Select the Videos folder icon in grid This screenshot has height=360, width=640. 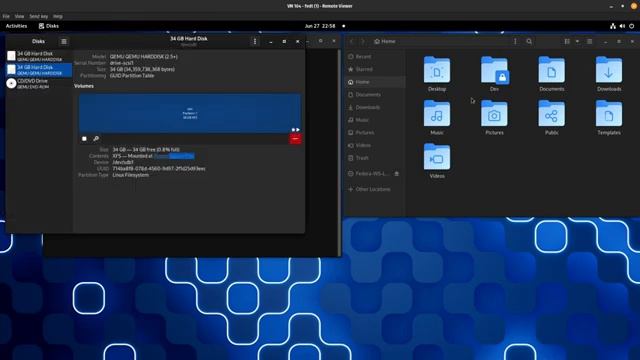coord(437,161)
